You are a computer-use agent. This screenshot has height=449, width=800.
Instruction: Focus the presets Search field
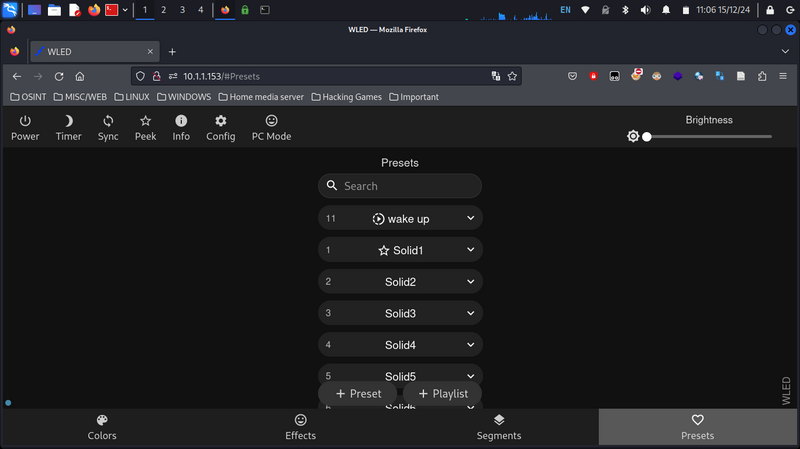point(400,186)
